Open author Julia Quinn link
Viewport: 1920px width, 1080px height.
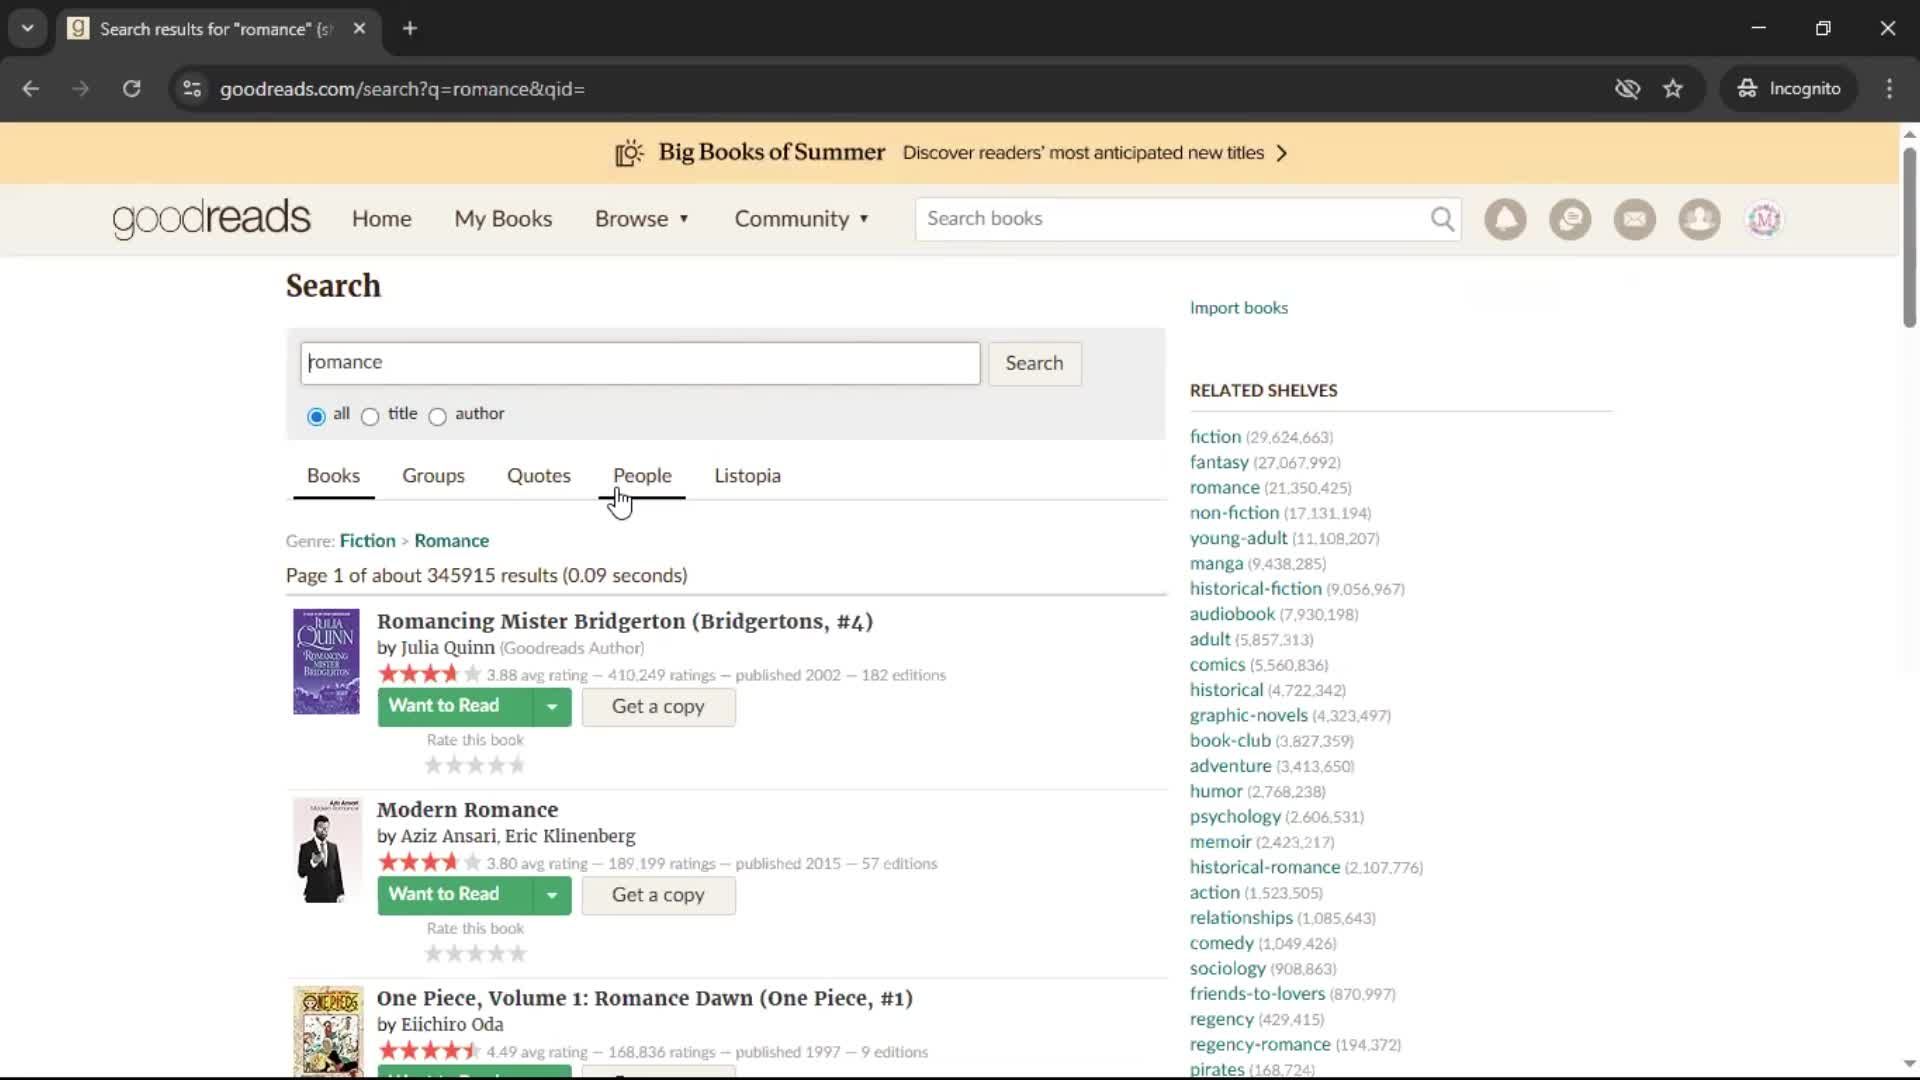447,648
